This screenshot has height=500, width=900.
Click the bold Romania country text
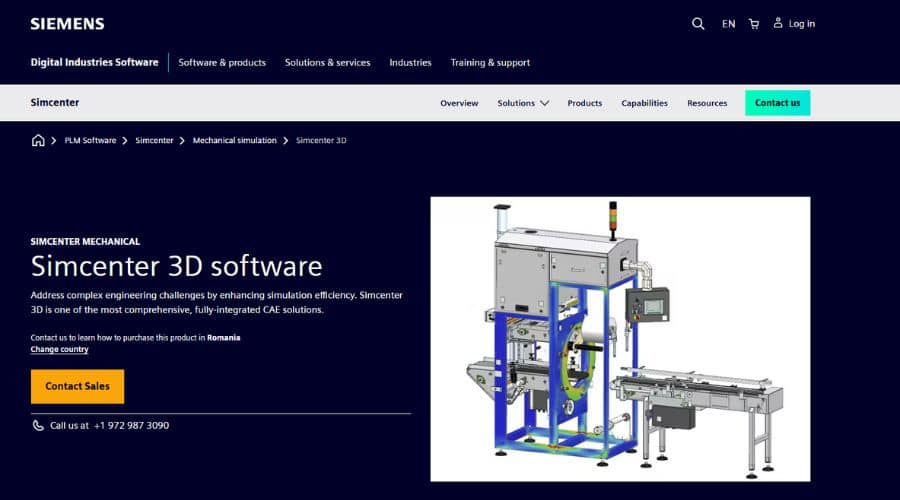pos(224,338)
